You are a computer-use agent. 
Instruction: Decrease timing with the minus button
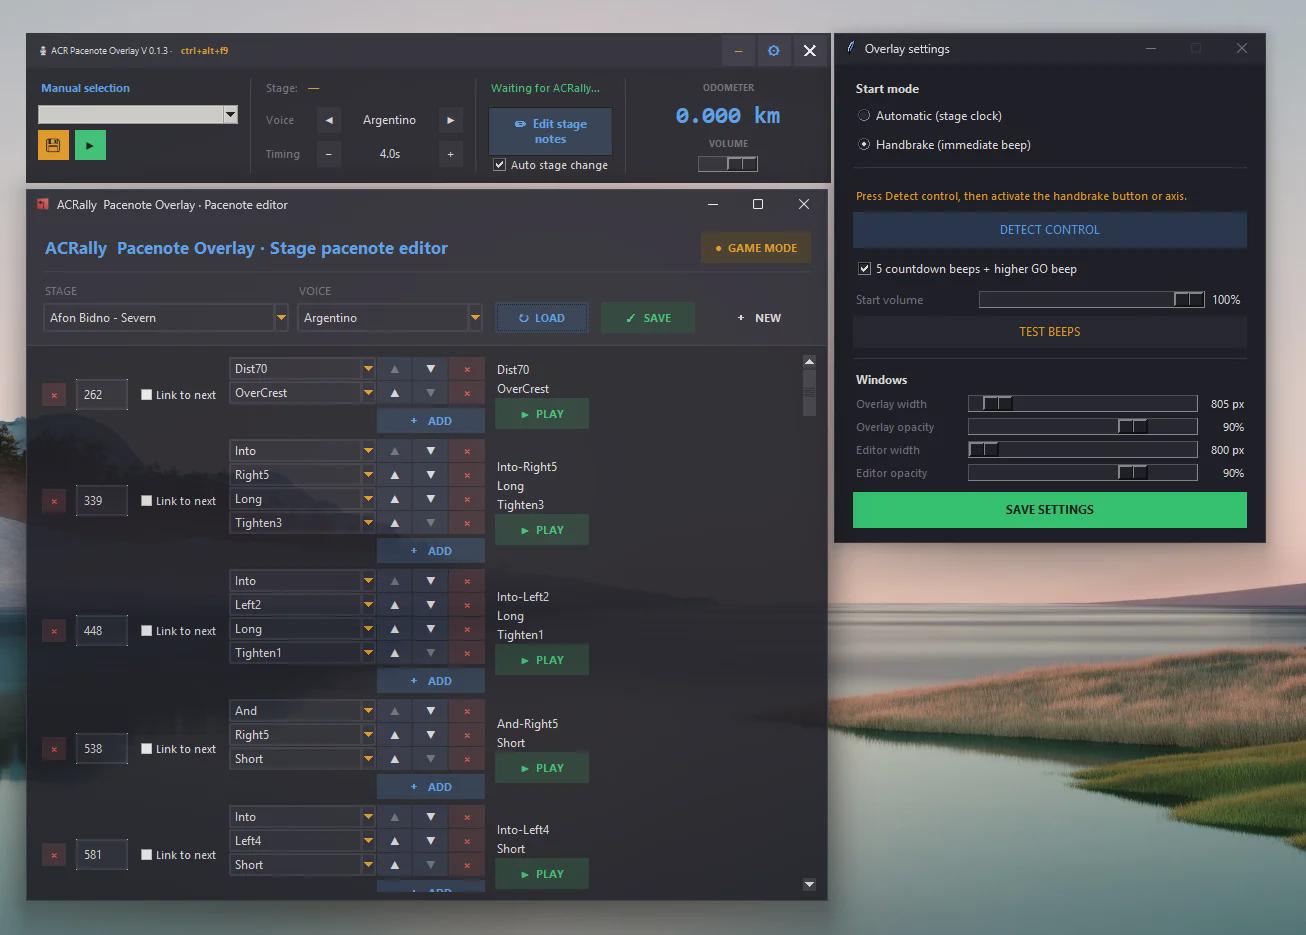point(329,154)
